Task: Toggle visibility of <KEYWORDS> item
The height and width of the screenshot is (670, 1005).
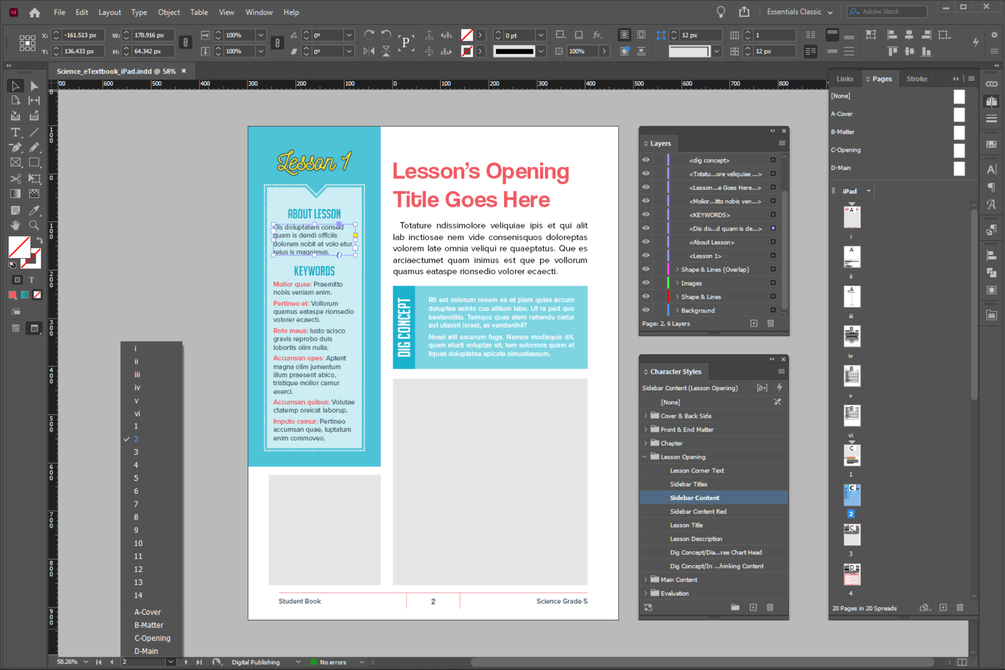Action: [x=646, y=215]
